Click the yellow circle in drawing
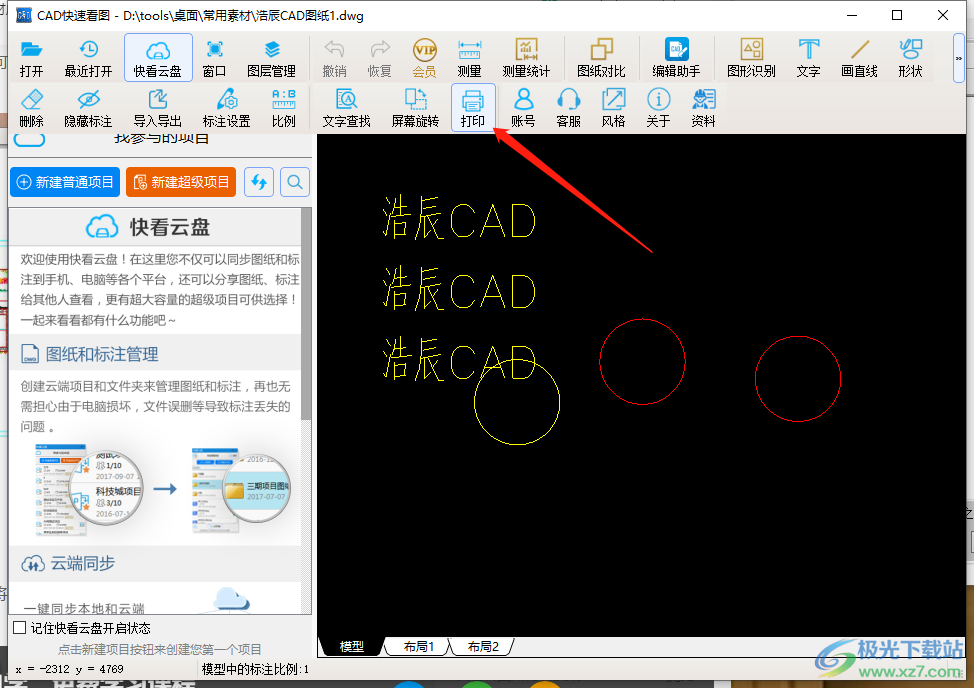 pyautogui.click(x=517, y=402)
